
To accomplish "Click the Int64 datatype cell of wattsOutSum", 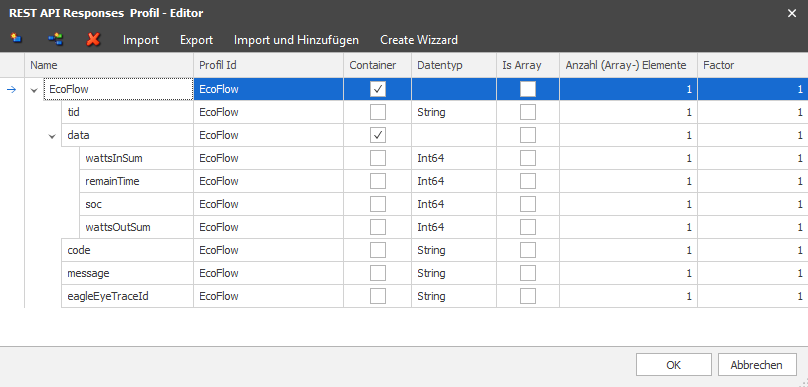I will click(454, 227).
